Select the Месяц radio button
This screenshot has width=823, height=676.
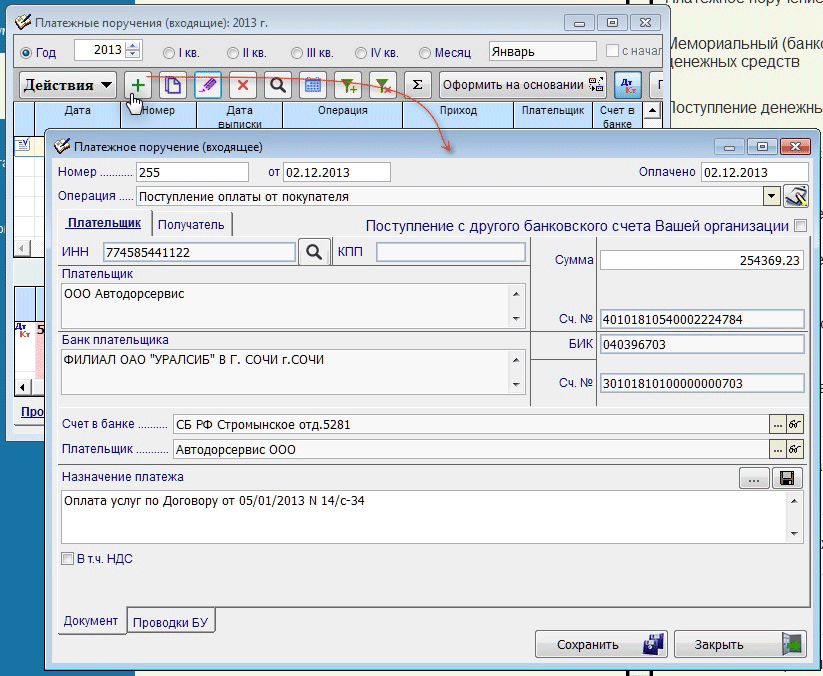pos(425,53)
